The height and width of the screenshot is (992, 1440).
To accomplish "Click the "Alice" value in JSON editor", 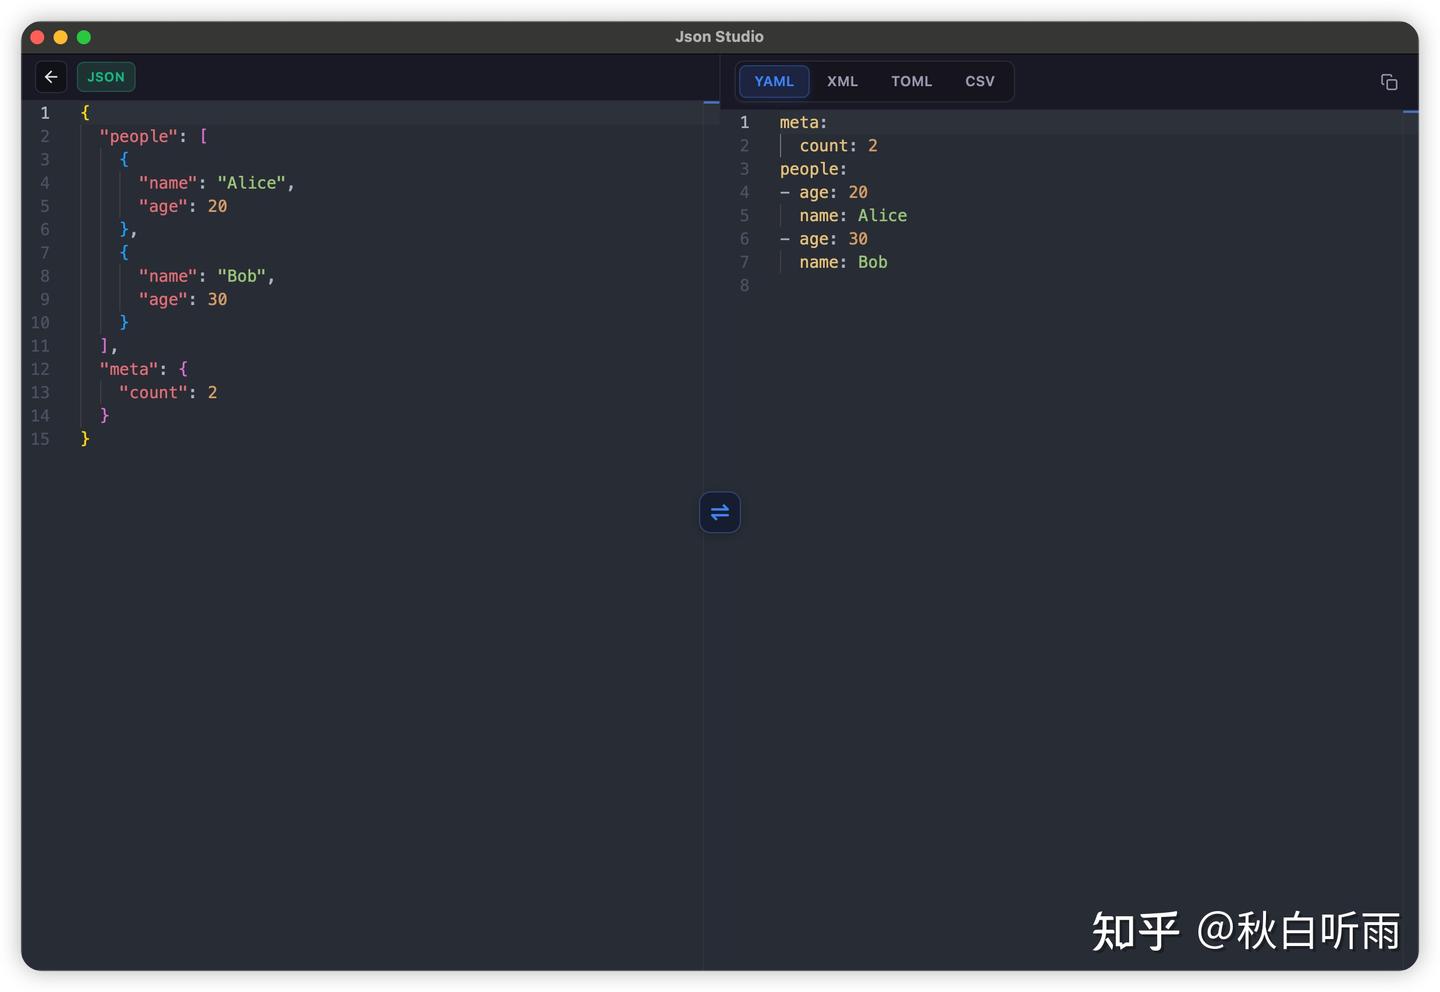I will pos(252,183).
